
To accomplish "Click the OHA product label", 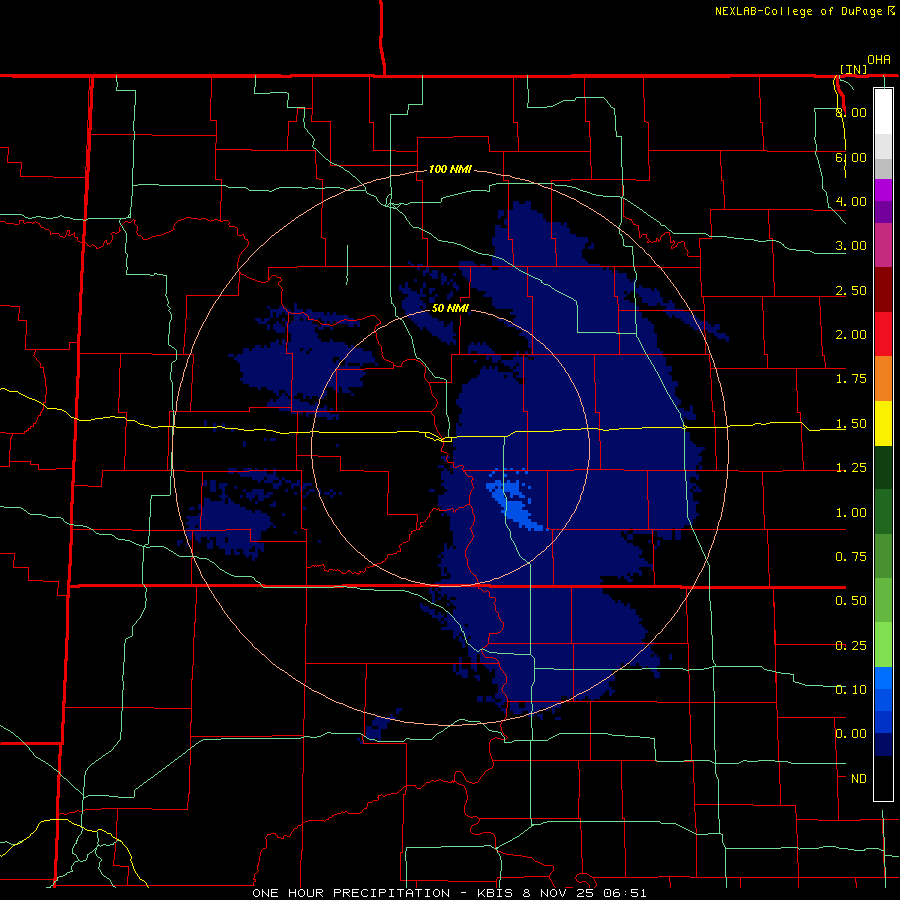I will click(x=879, y=60).
